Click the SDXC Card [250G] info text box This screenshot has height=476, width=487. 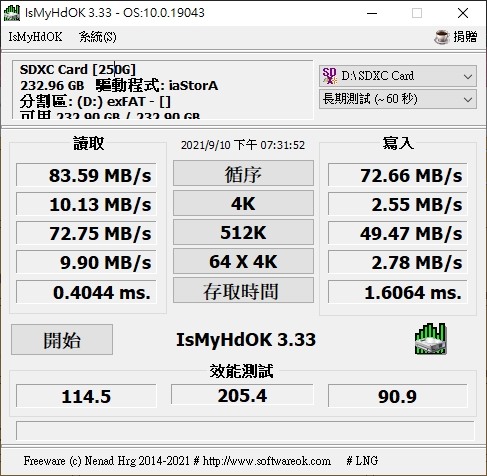pyautogui.click(x=163, y=89)
